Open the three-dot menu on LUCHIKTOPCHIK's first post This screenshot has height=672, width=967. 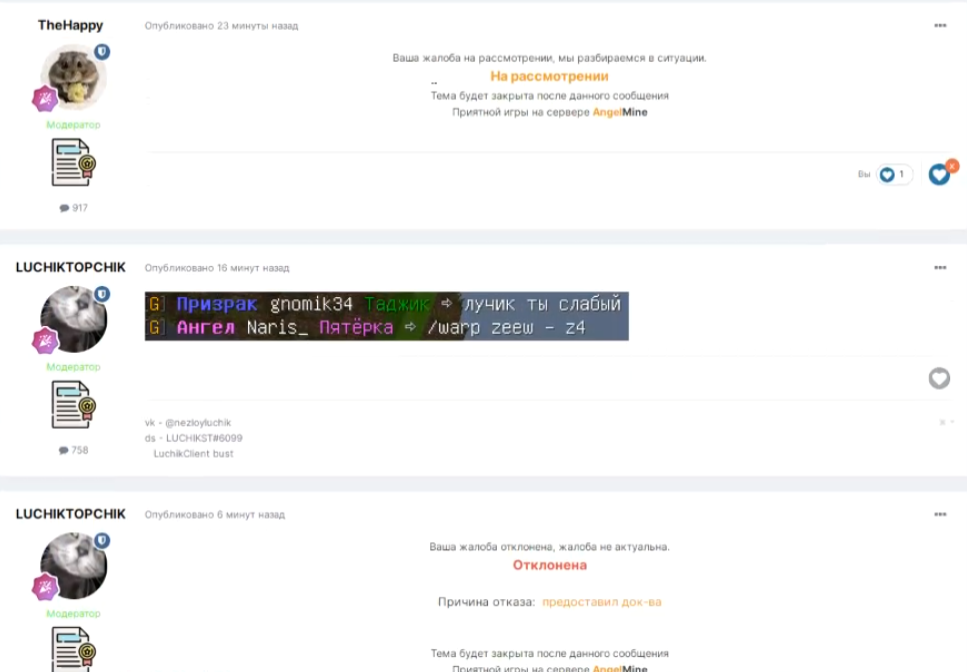click(939, 267)
